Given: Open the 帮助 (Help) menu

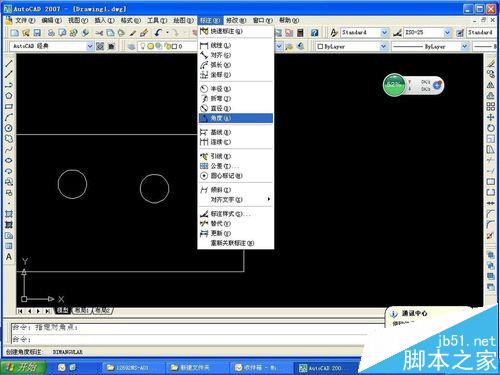Looking at the screenshot, I should (289, 21).
